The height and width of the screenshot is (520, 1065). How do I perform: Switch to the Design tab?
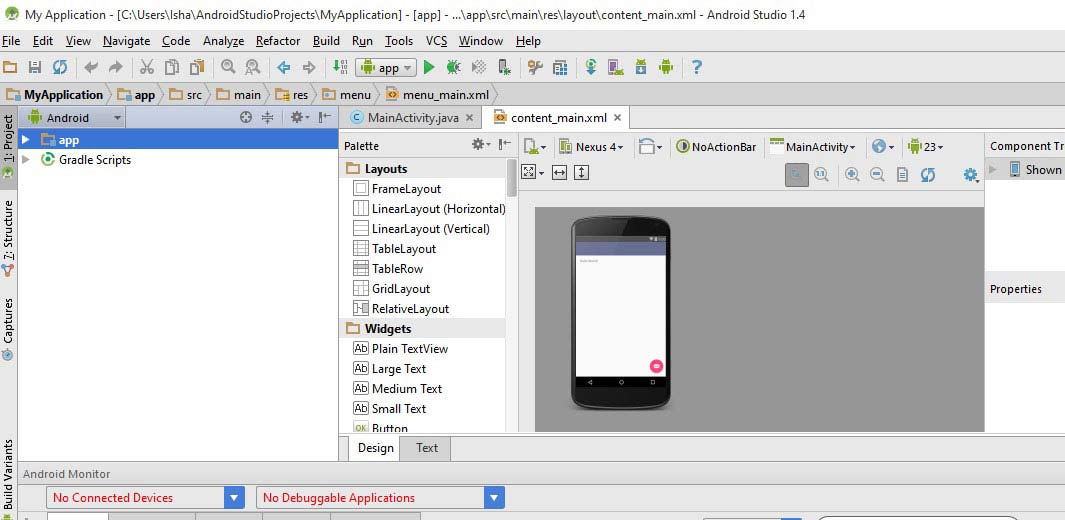point(376,448)
